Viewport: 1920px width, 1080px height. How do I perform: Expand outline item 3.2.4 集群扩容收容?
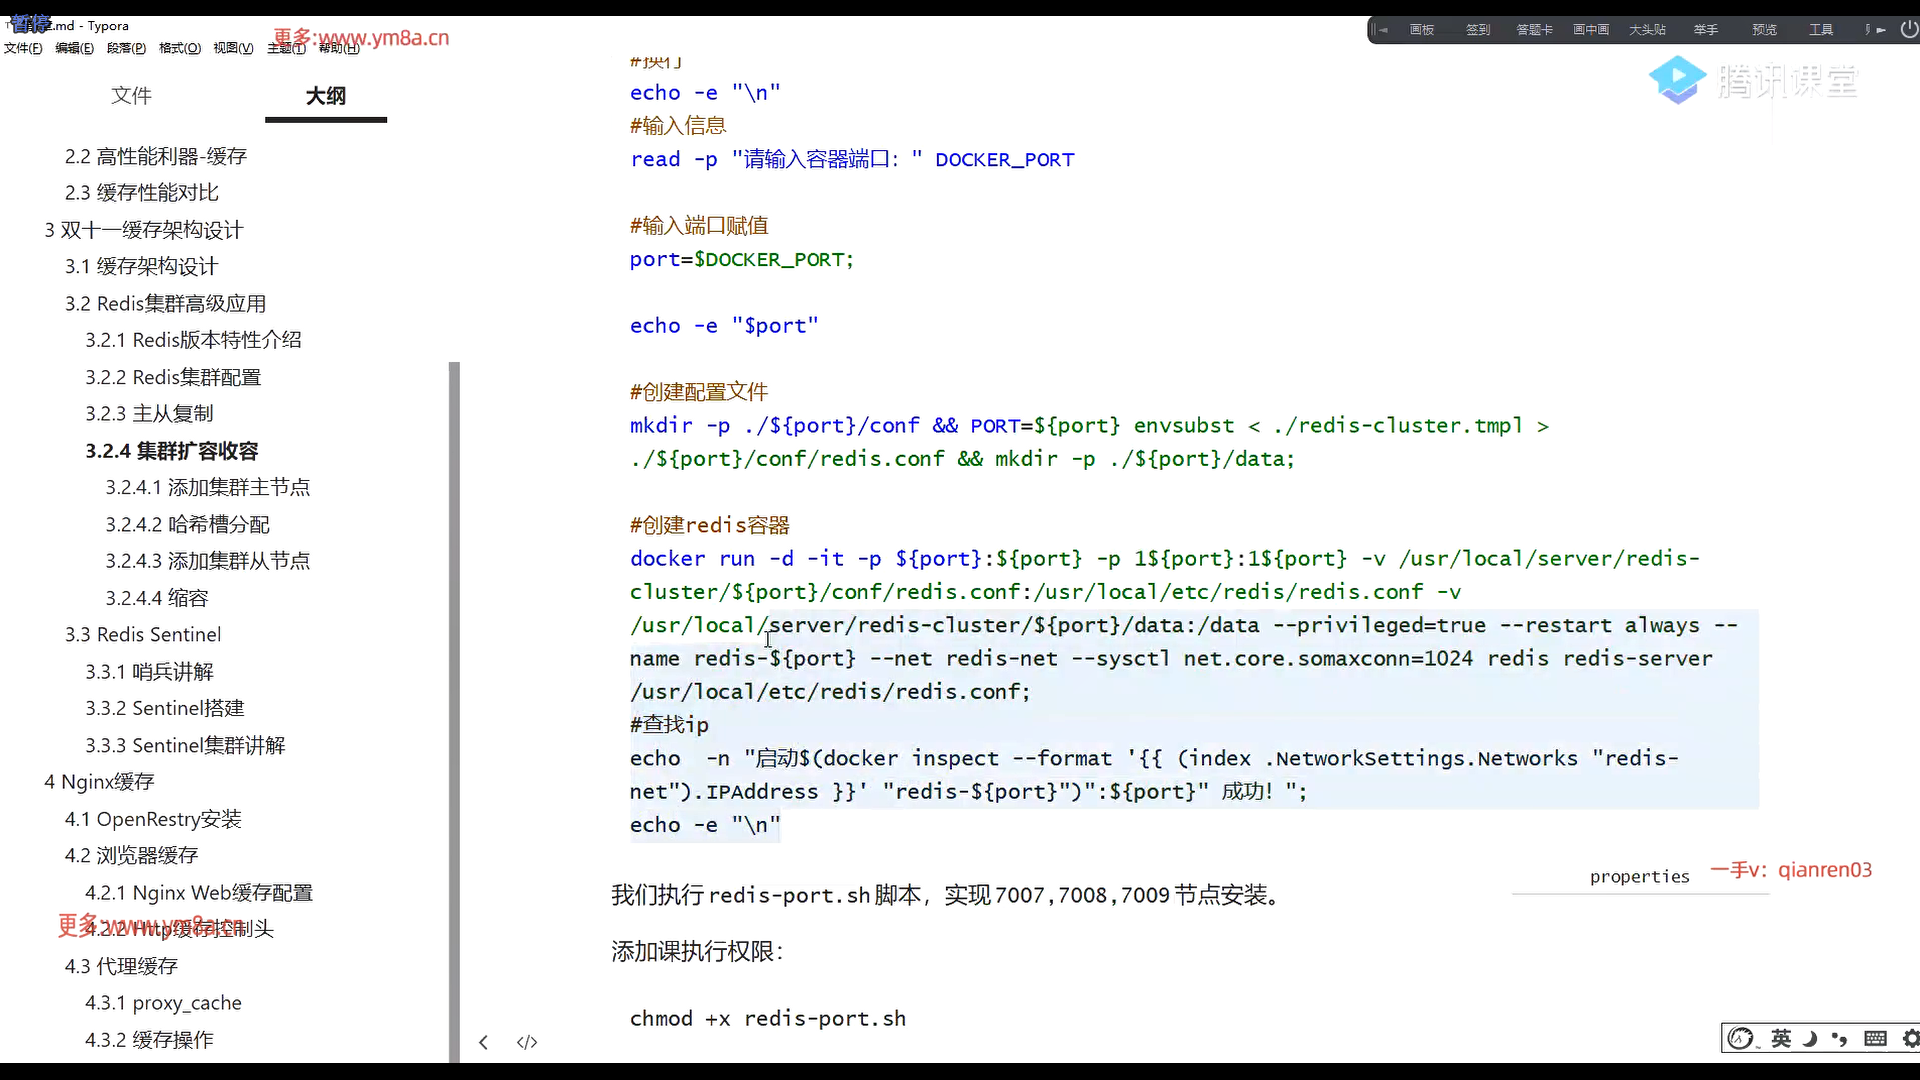(x=171, y=451)
